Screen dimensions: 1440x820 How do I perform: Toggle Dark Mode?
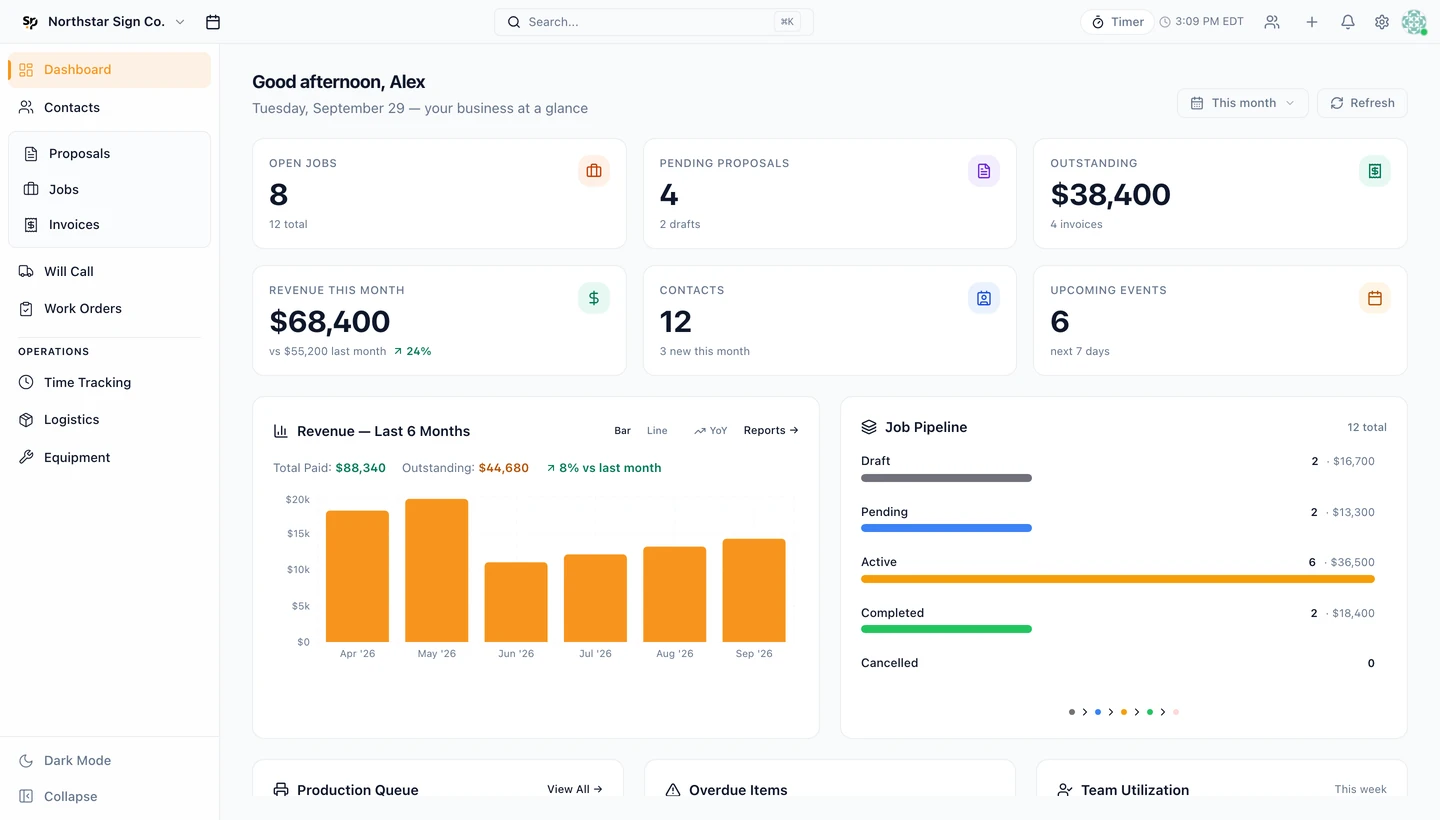(110, 761)
